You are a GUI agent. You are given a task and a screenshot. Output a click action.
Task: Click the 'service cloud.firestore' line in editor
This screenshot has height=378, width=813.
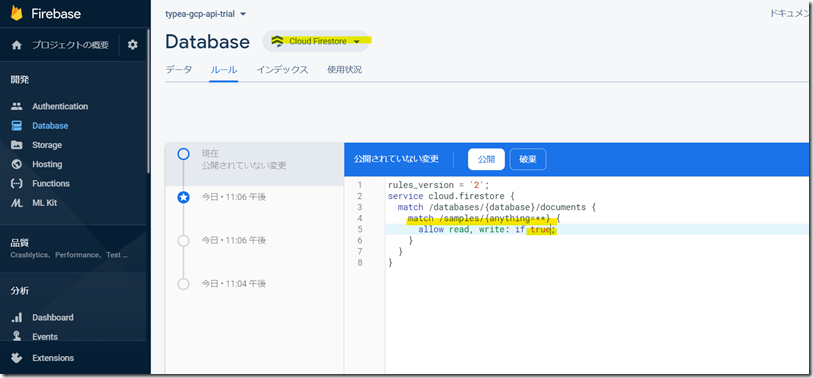[451, 196]
